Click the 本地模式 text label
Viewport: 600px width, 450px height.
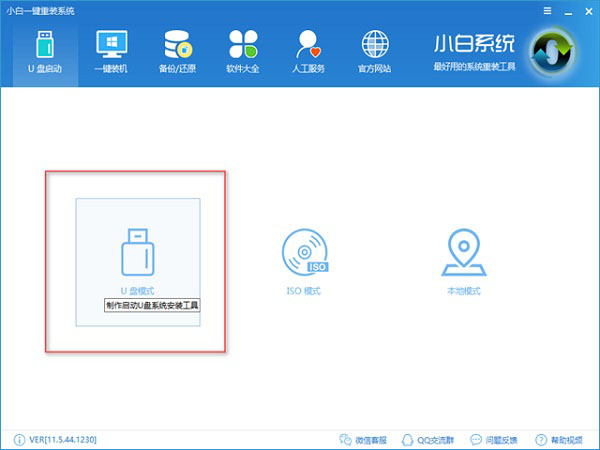coord(464,291)
